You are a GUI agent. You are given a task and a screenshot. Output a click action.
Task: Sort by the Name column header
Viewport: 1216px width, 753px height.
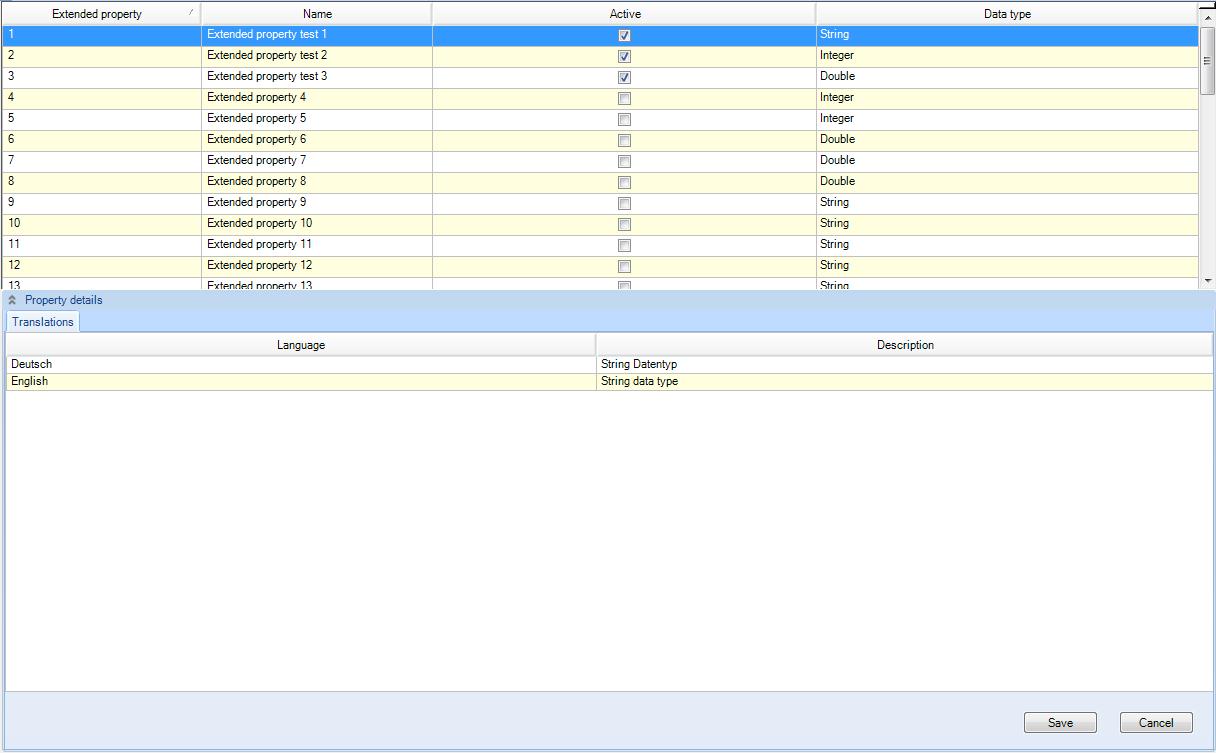pos(317,14)
